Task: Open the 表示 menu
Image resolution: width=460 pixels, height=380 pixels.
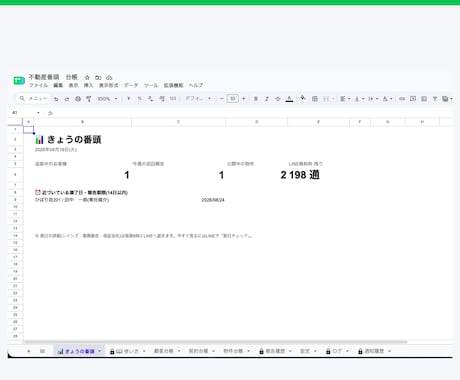Action: (x=73, y=85)
